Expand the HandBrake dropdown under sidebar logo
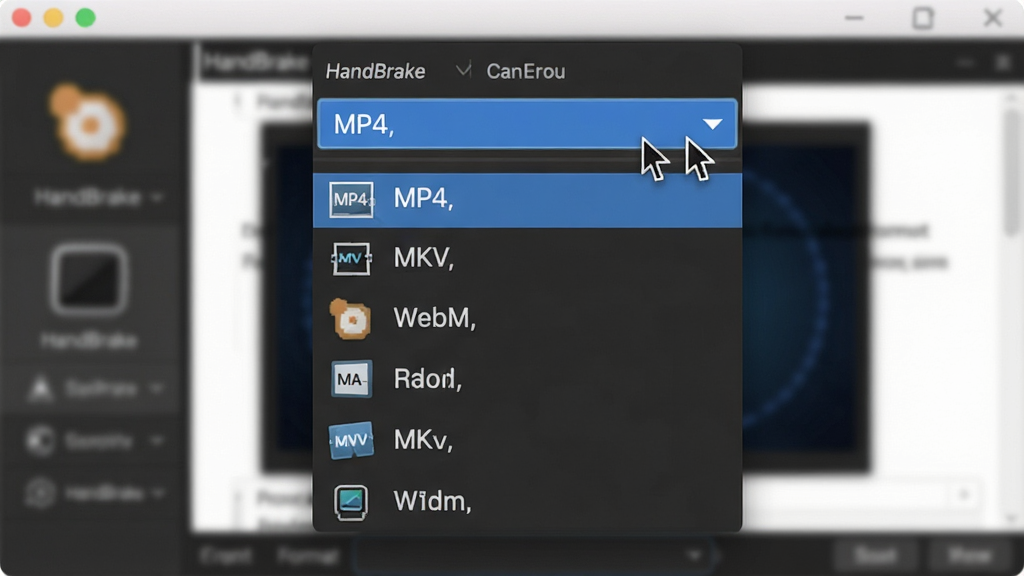The height and width of the screenshot is (576, 1024). [x=98, y=197]
